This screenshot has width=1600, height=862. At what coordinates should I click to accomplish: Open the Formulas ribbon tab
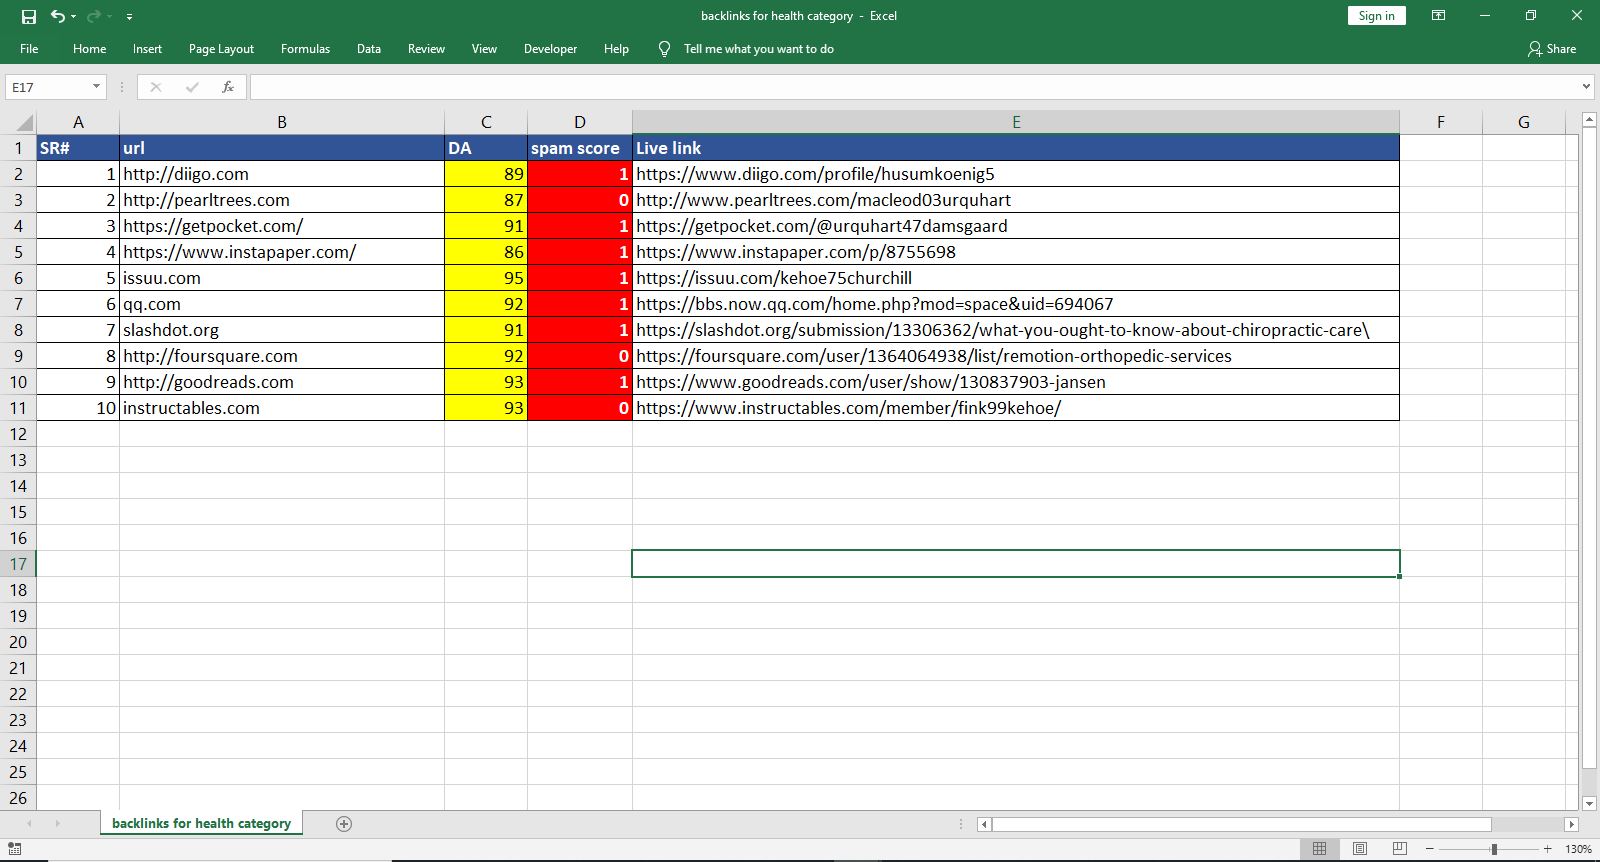coord(305,49)
